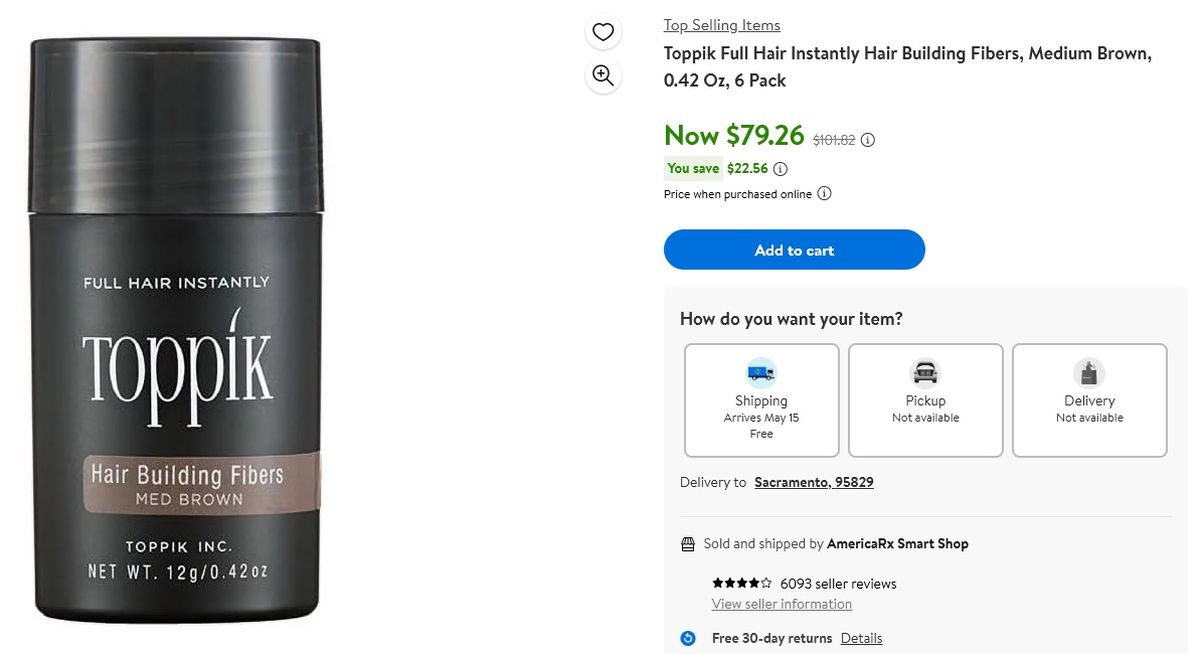The height and width of the screenshot is (654, 1200).
Task: Open info icon beside You save $22.56
Action: coord(779,168)
